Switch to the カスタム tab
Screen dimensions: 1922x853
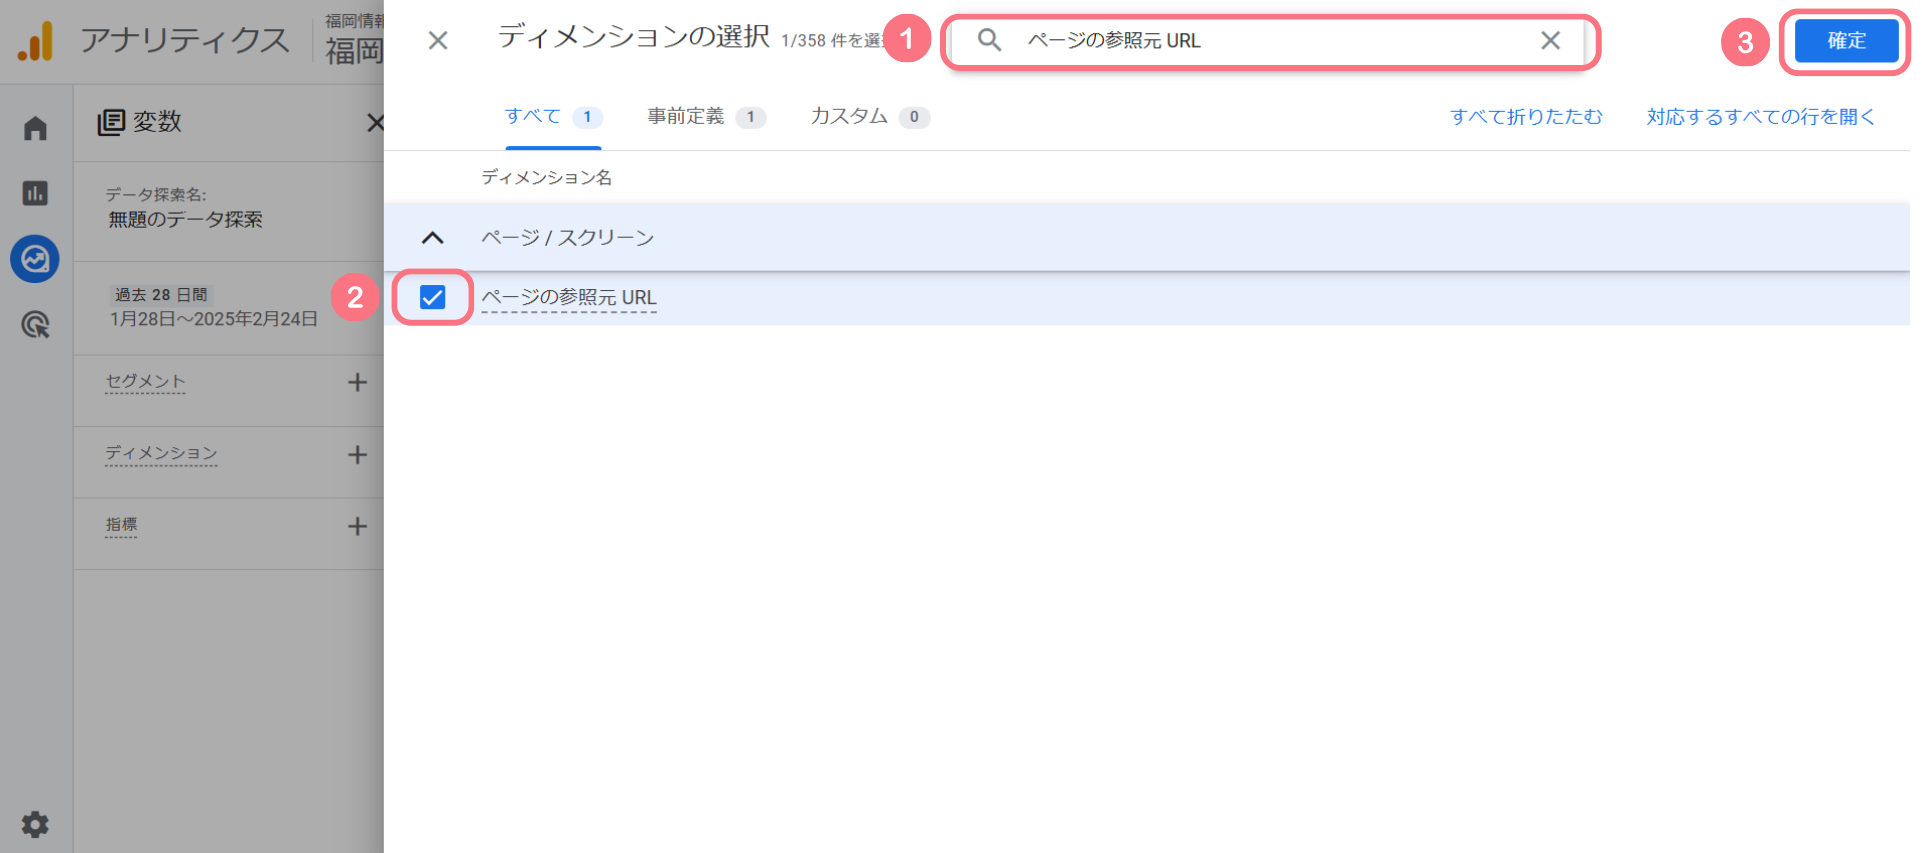[868, 117]
